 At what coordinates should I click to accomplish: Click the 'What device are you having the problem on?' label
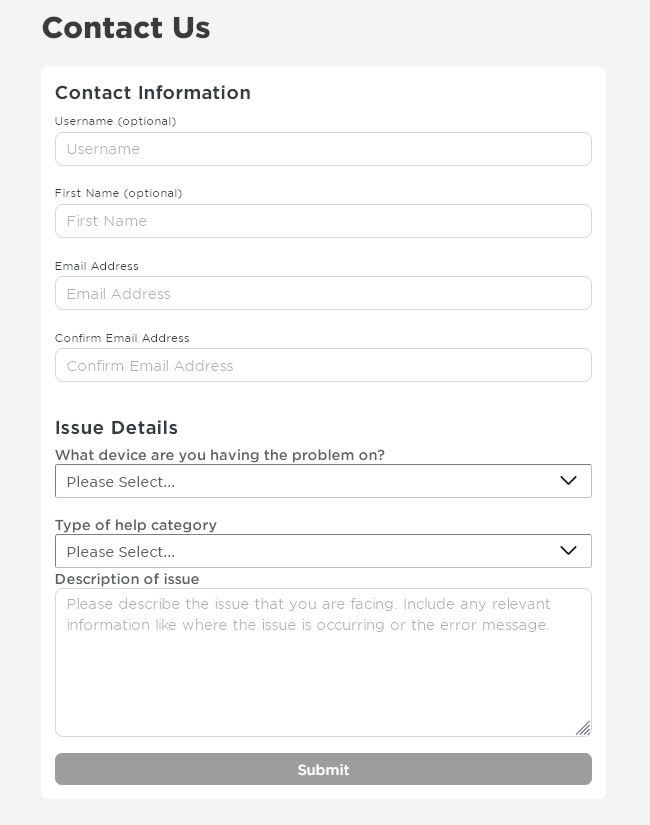(x=220, y=455)
